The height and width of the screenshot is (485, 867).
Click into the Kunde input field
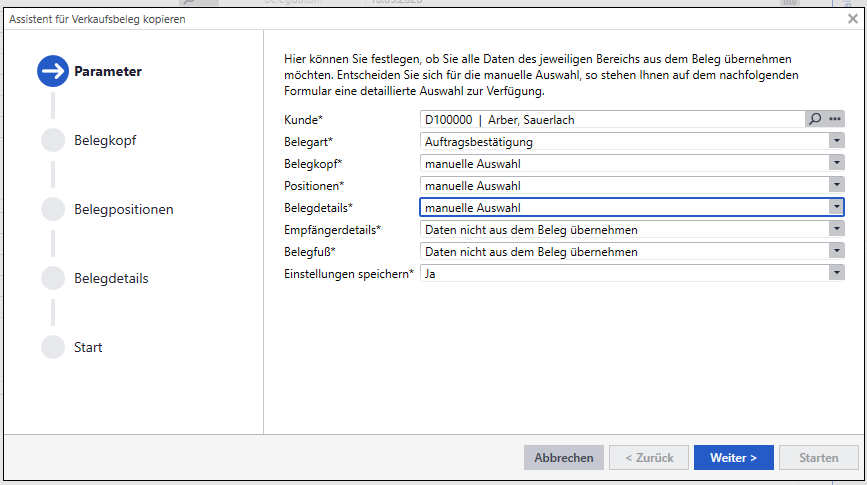(610, 119)
